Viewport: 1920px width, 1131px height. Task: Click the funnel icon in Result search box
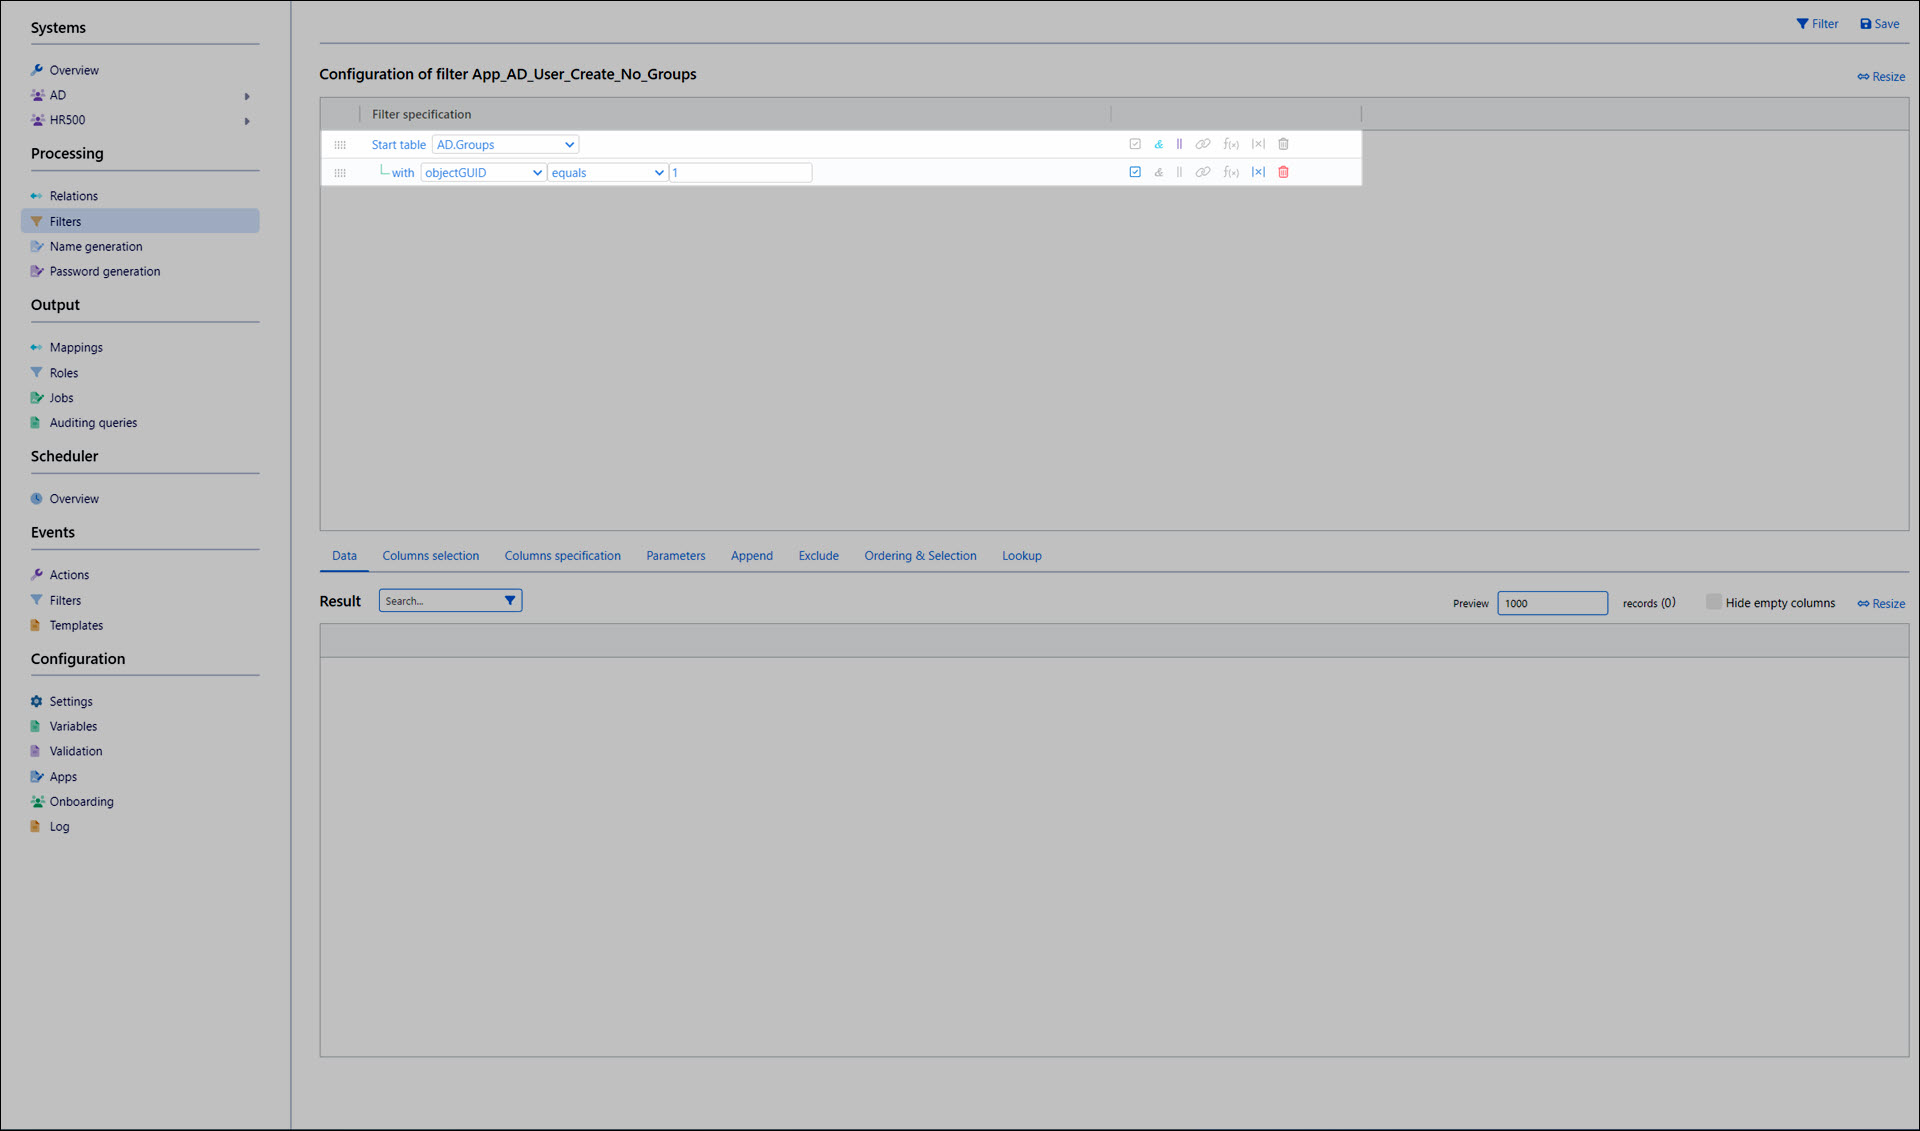(x=510, y=601)
